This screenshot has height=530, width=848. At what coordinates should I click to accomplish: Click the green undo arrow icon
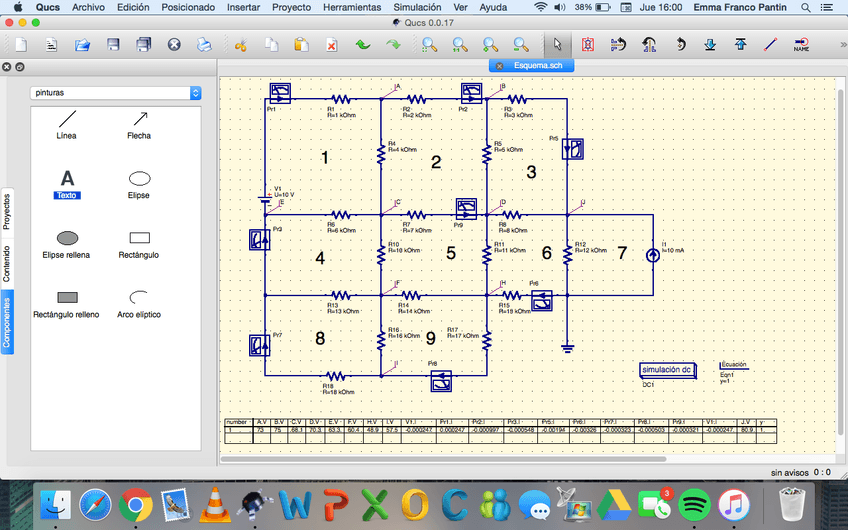[362, 45]
